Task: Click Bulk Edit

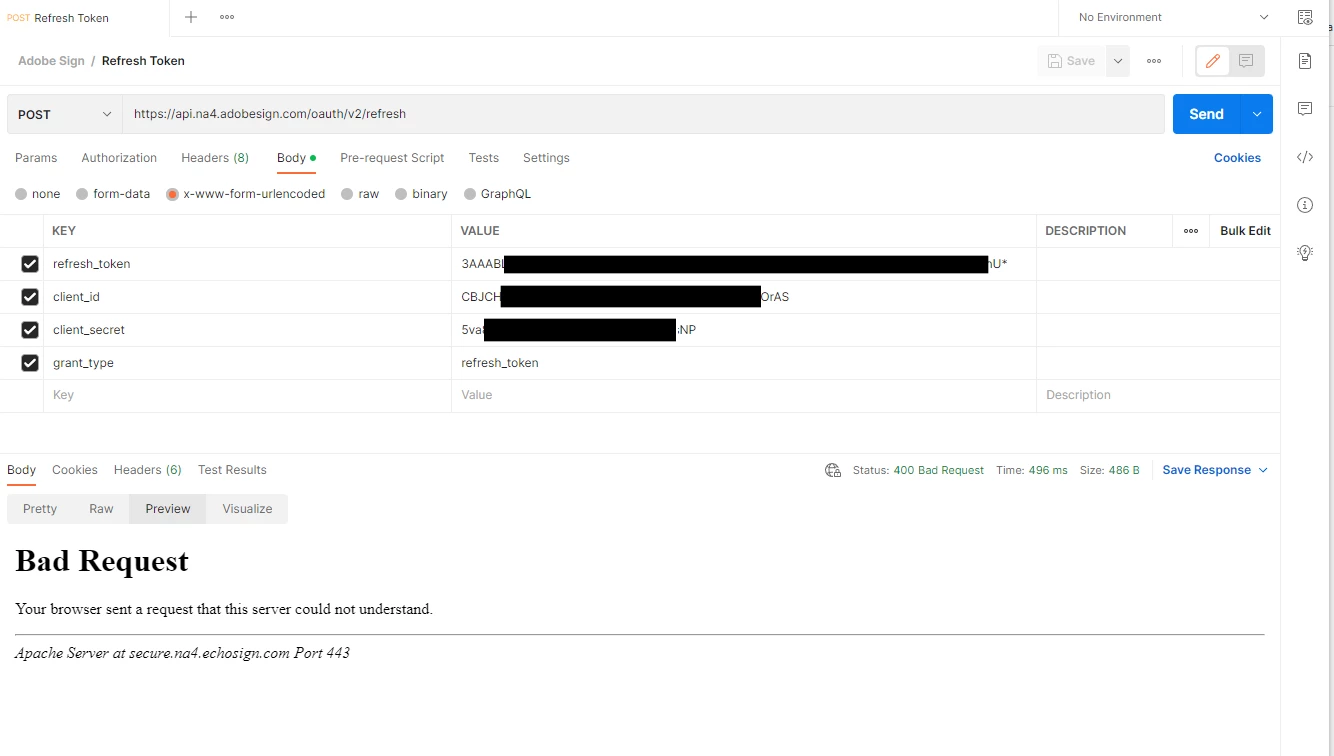Action: point(1245,231)
